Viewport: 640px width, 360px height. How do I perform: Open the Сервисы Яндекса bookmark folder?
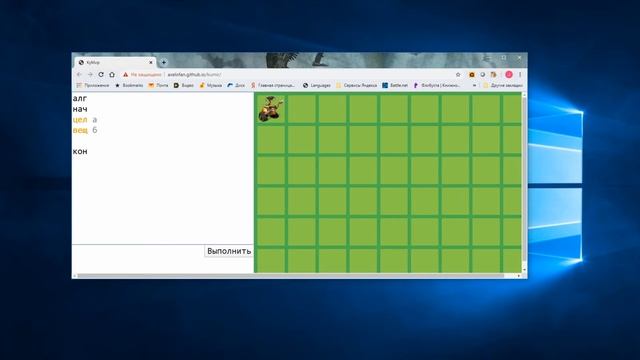(356, 85)
